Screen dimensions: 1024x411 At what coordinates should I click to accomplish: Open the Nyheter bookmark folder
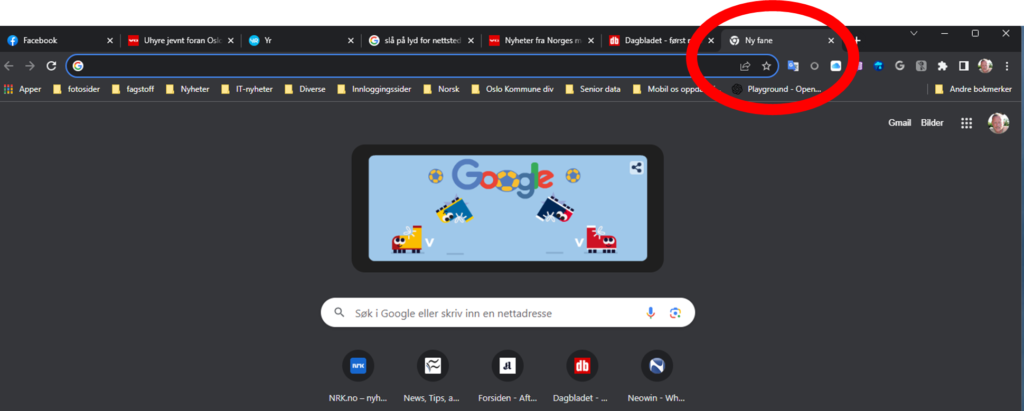[x=187, y=89]
